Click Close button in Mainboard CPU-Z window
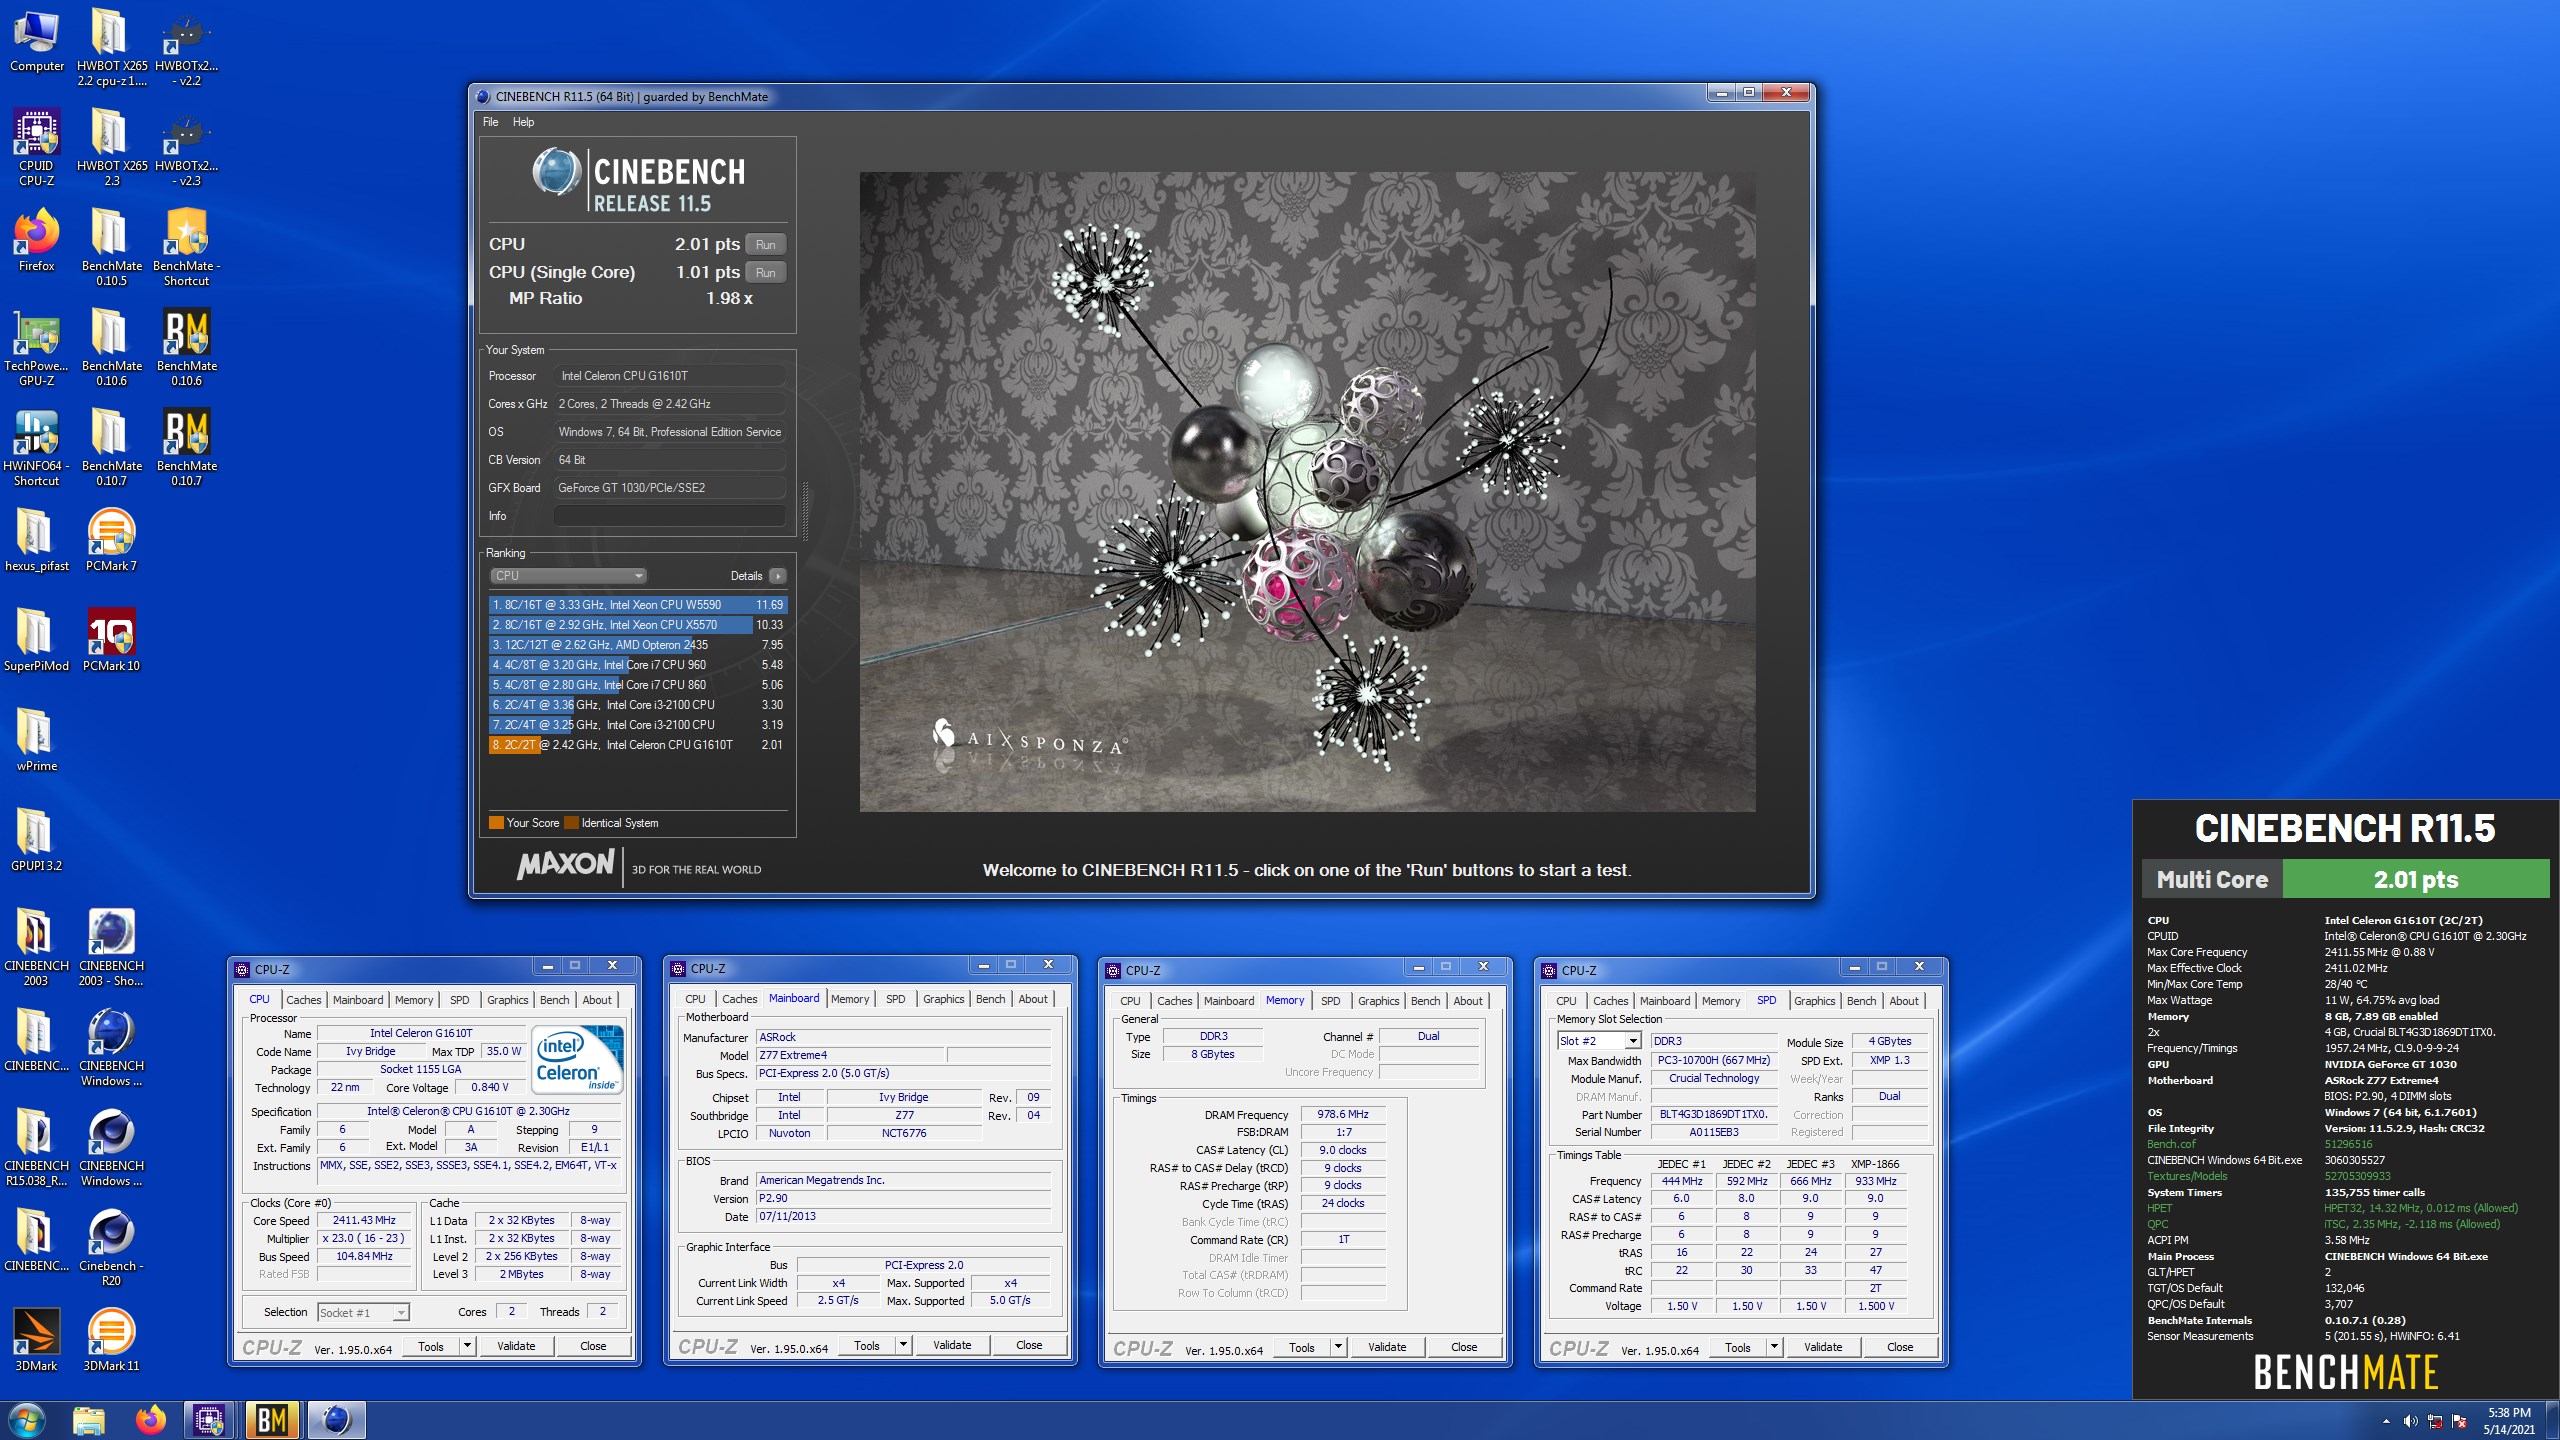 [1029, 1345]
